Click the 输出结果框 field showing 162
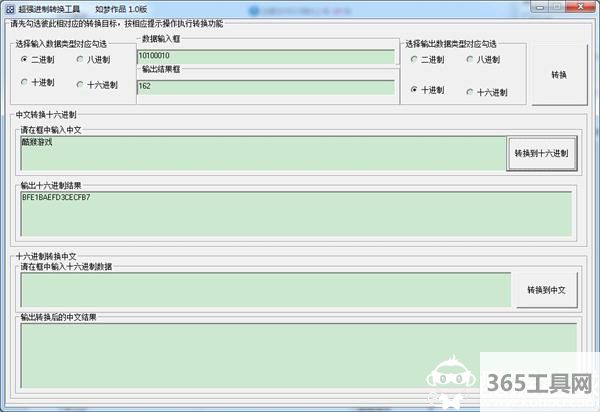The width and height of the screenshot is (600, 412). click(265, 87)
